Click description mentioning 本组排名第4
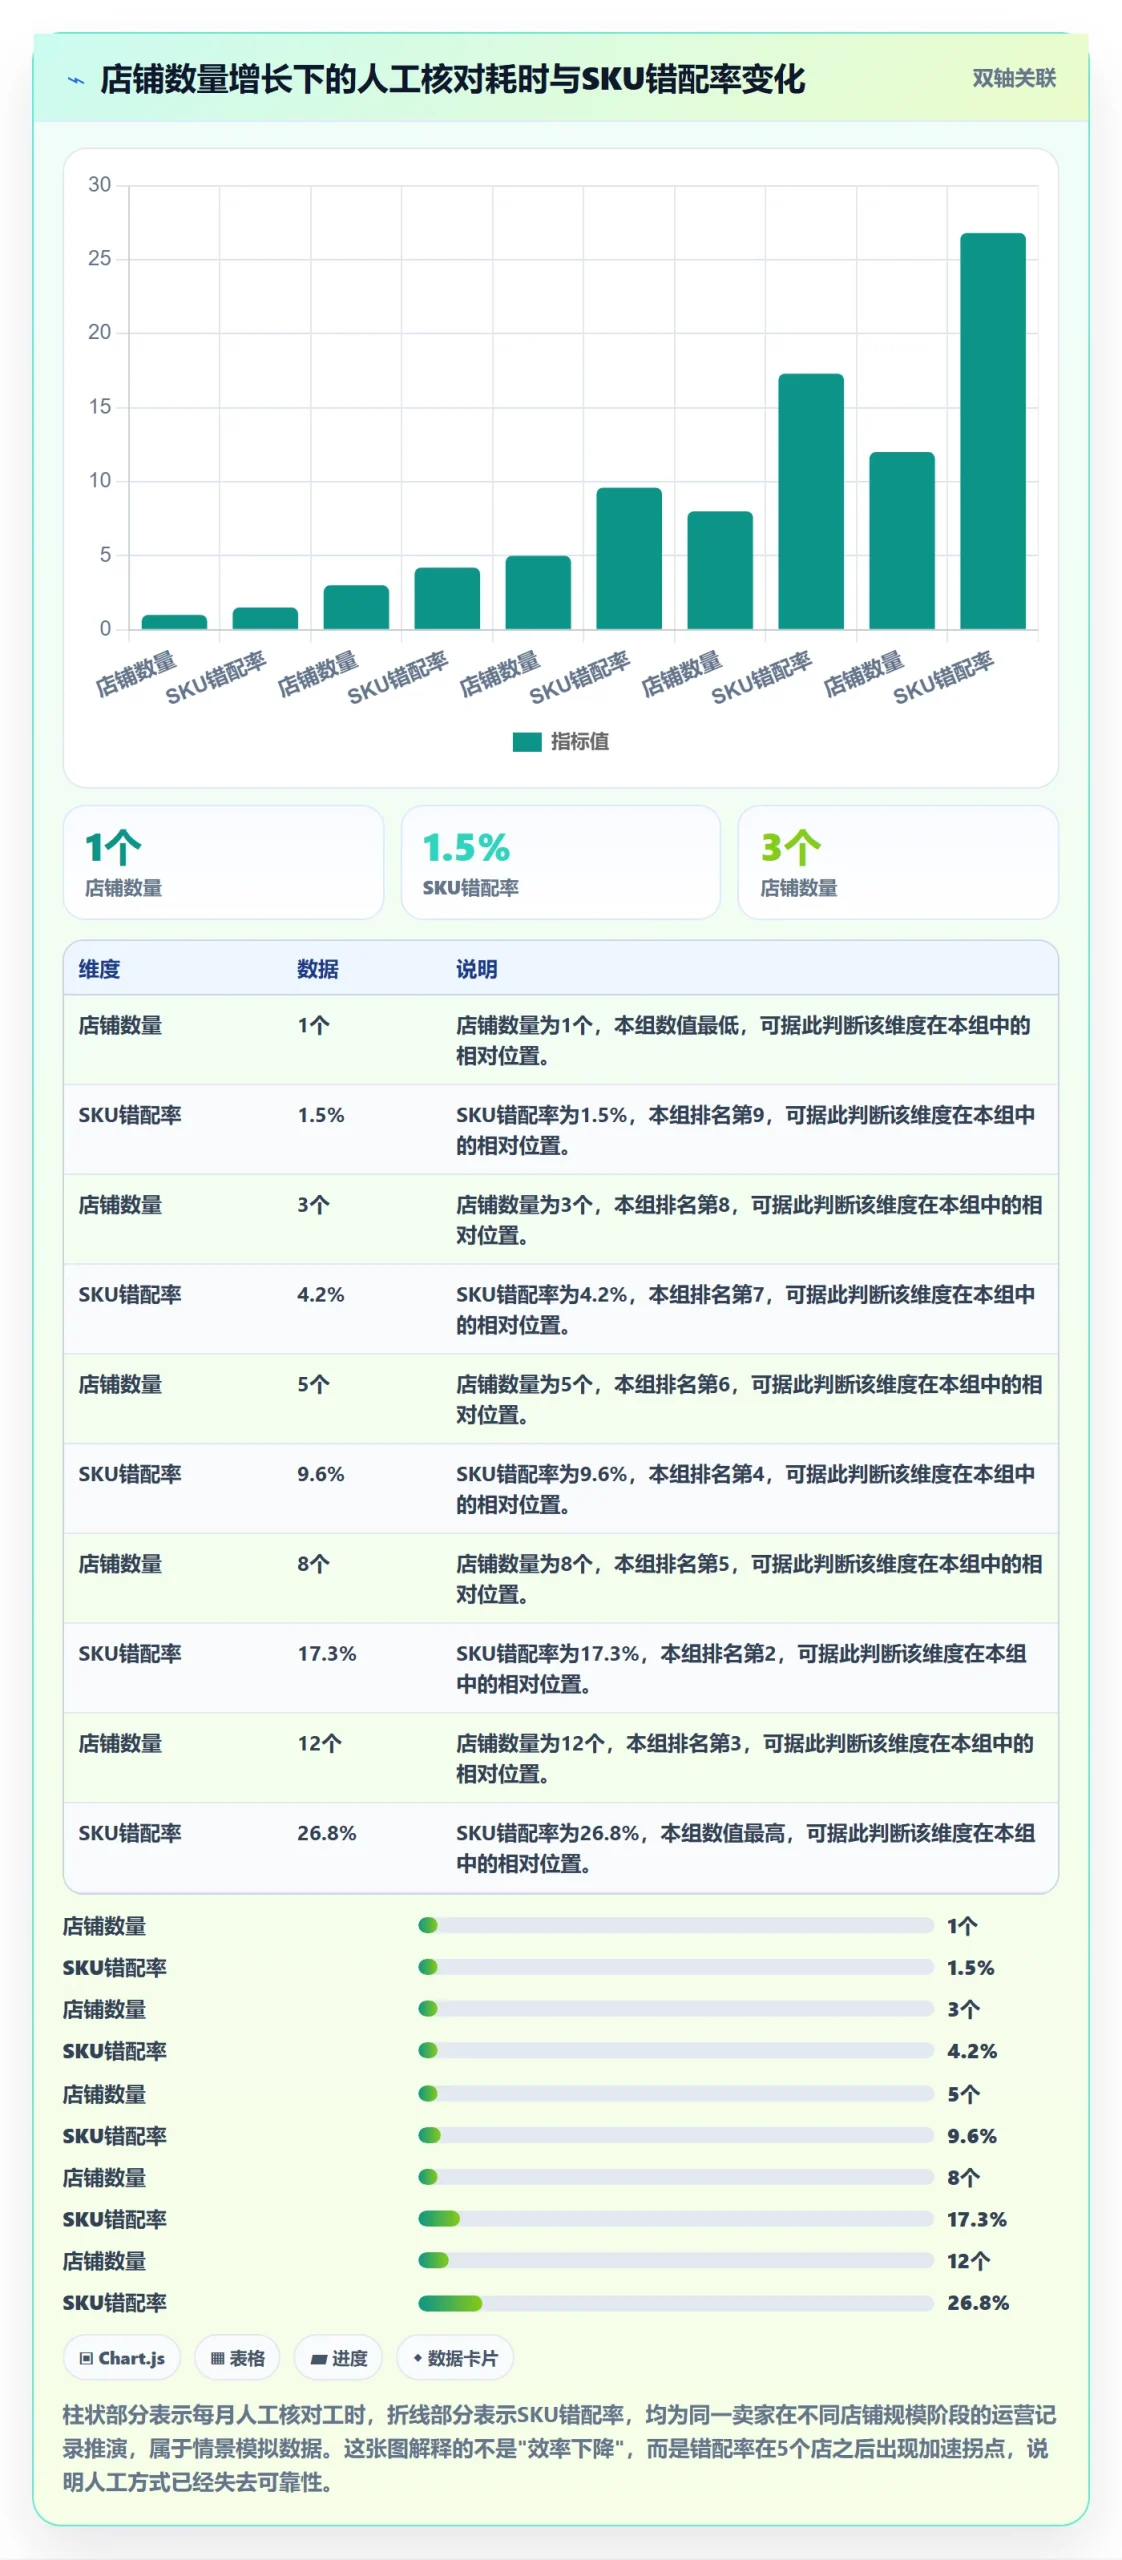The image size is (1122, 2560). coord(745,1488)
